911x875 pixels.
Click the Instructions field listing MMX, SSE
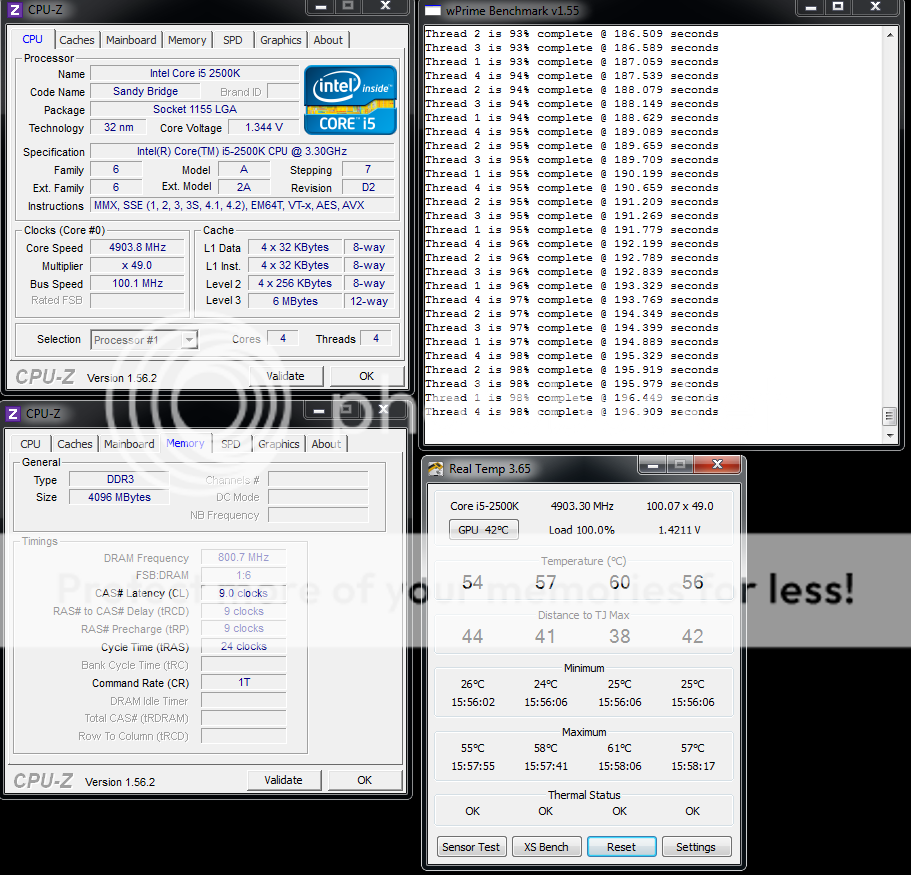click(x=242, y=205)
